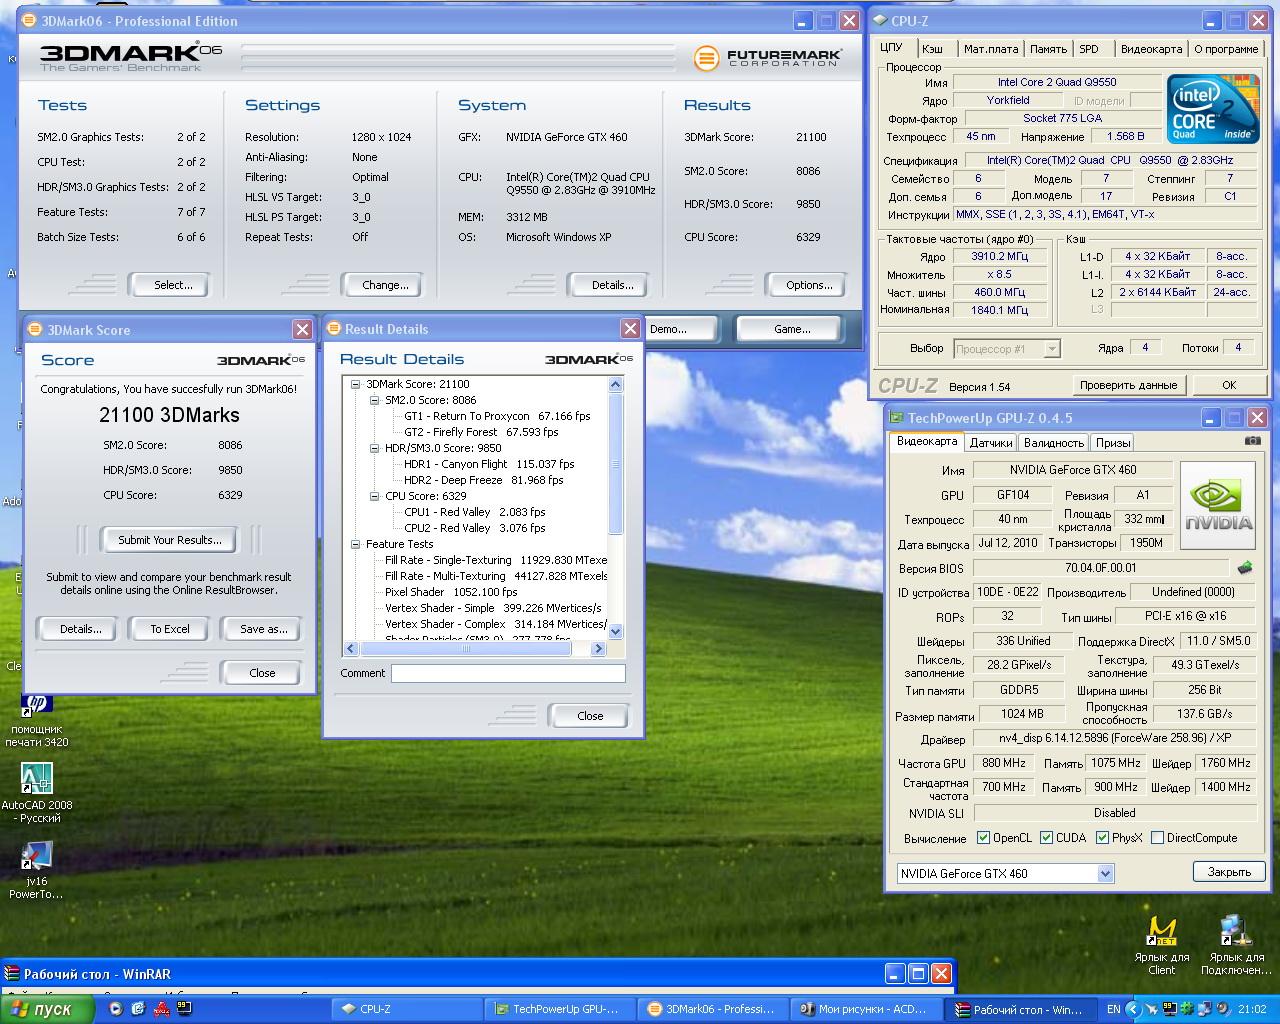
Task: Click 'Проверить данные' button in CPU-Z
Action: pyautogui.click(x=1128, y=385)
